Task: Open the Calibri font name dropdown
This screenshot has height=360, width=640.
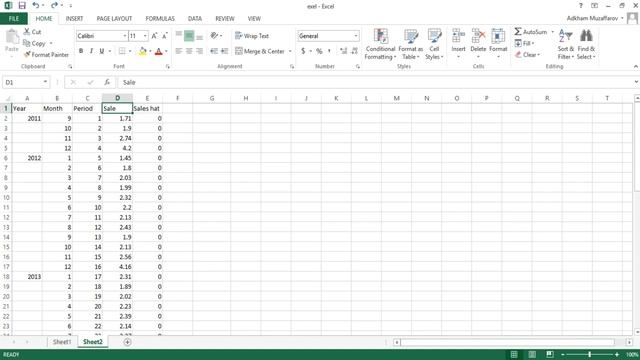Action: pos(124,36)
